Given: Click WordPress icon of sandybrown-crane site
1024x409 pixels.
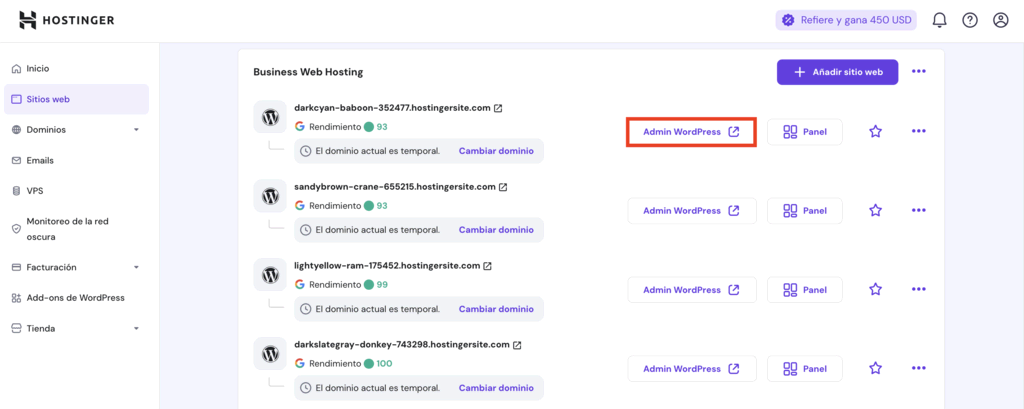Looking at the screenshot, I should coord(270,196).
